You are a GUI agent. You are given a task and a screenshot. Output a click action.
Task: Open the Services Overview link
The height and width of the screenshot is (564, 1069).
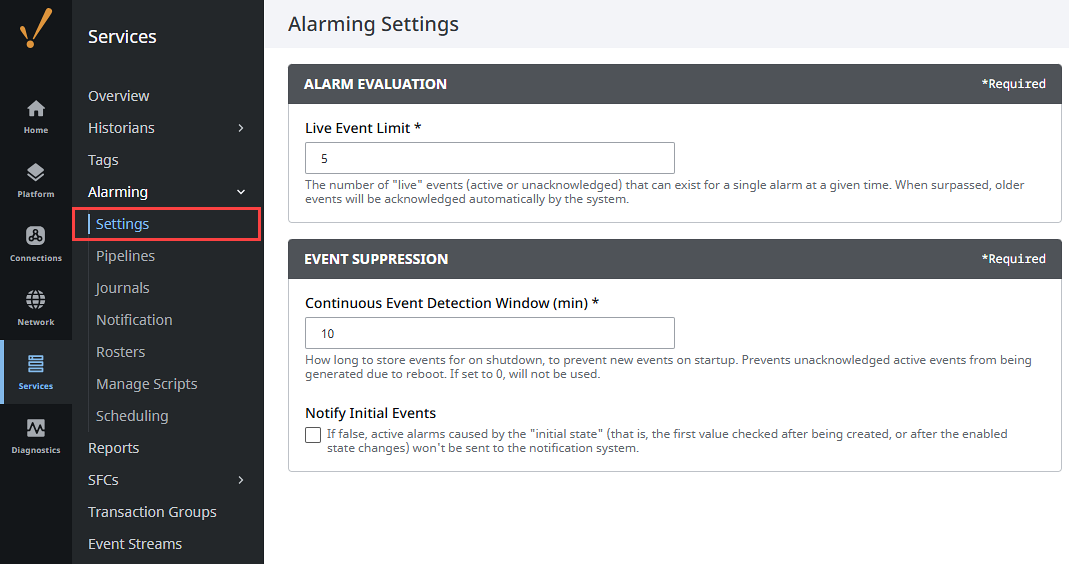tap(118, 96)
